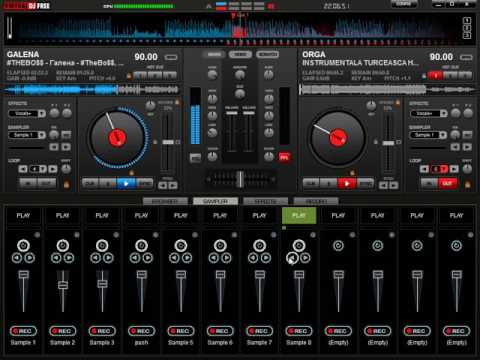
Task: Select the MIXER tab in center panel
Action: (x=214, y=54)
